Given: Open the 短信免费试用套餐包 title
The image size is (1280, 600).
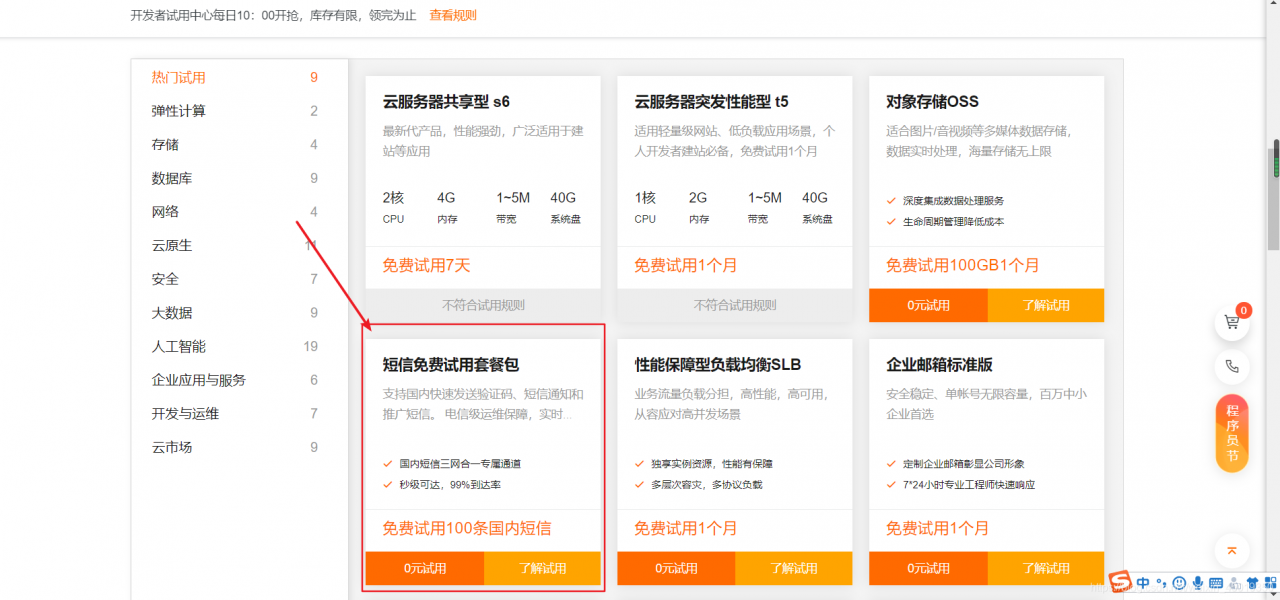Looking at the screenshot, I should point(451,365).
